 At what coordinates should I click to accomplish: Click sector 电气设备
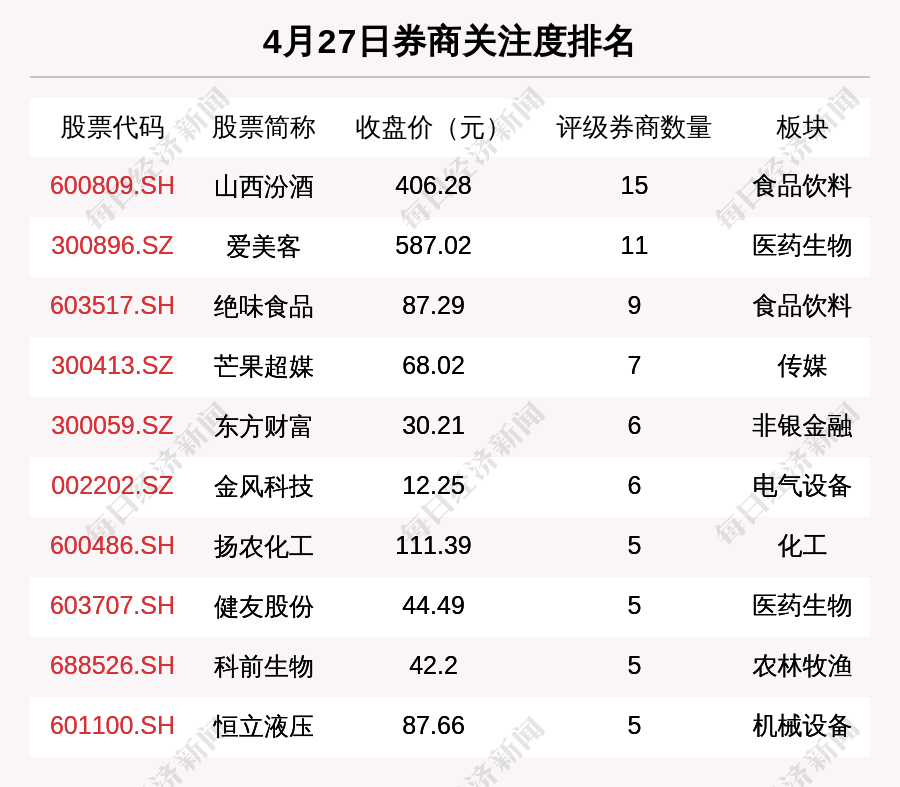[x=802, y=486]
